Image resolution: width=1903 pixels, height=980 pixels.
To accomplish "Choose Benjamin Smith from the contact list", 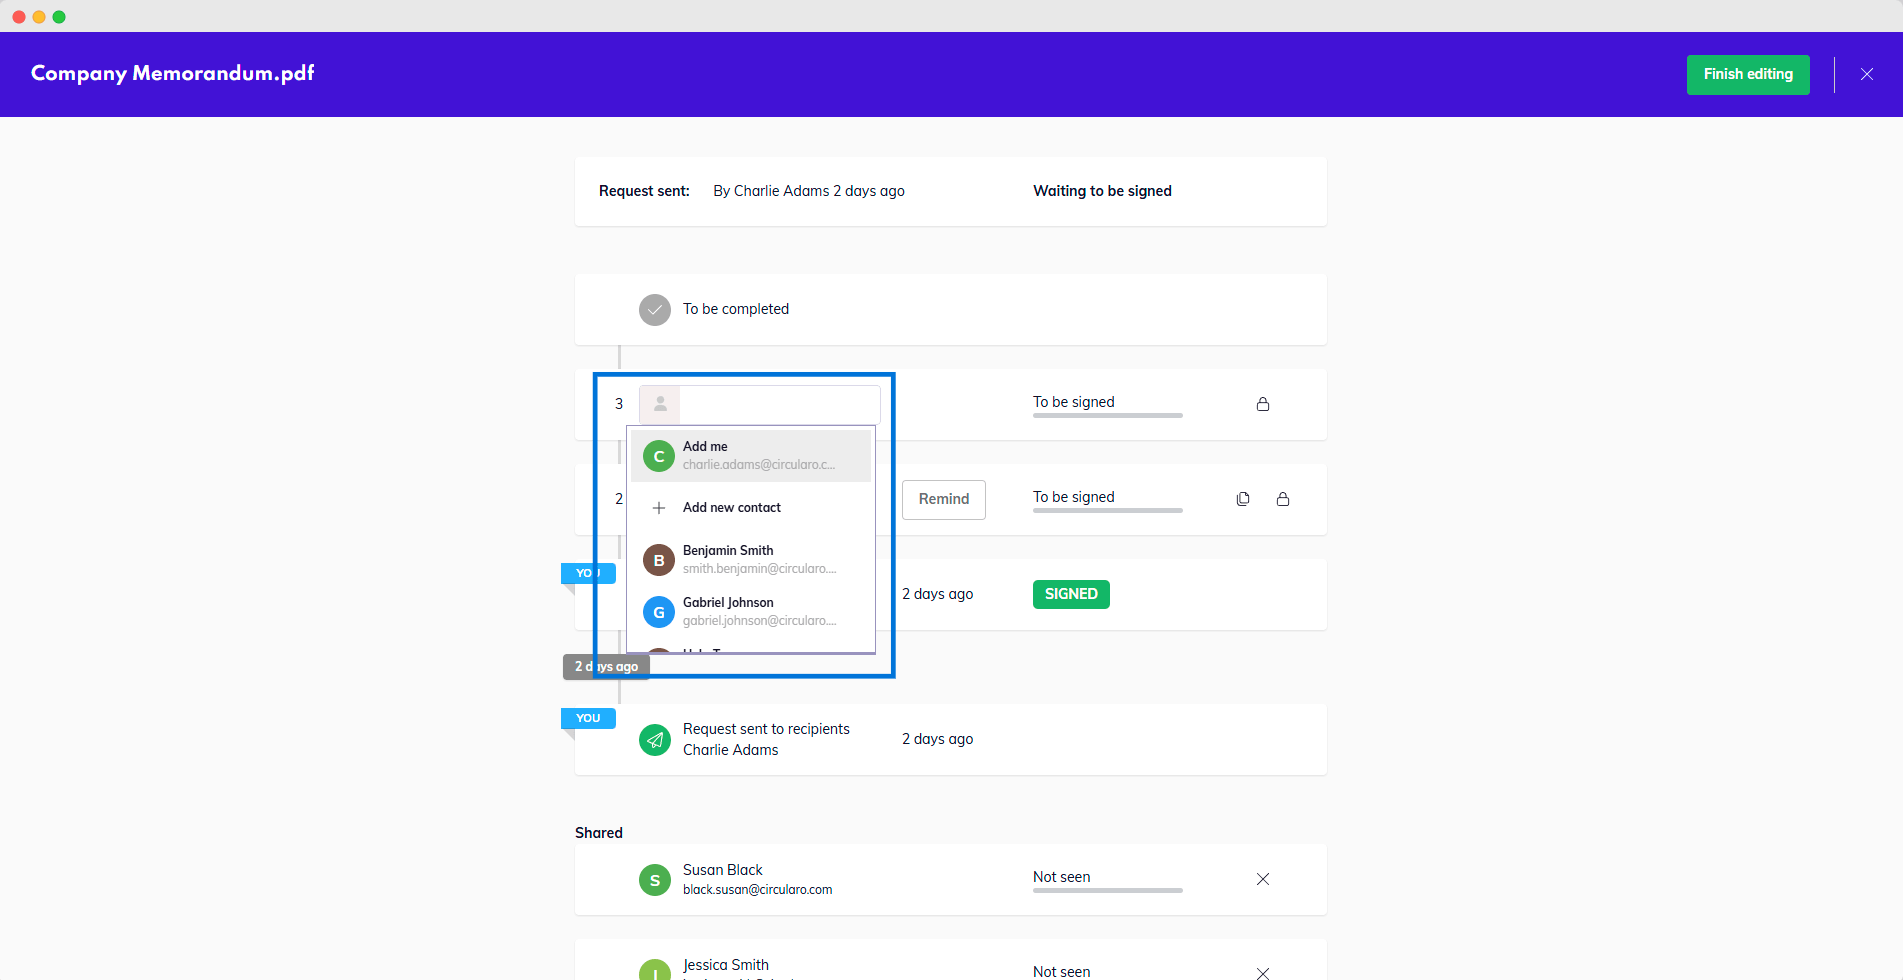I will (x=751, y=560).
